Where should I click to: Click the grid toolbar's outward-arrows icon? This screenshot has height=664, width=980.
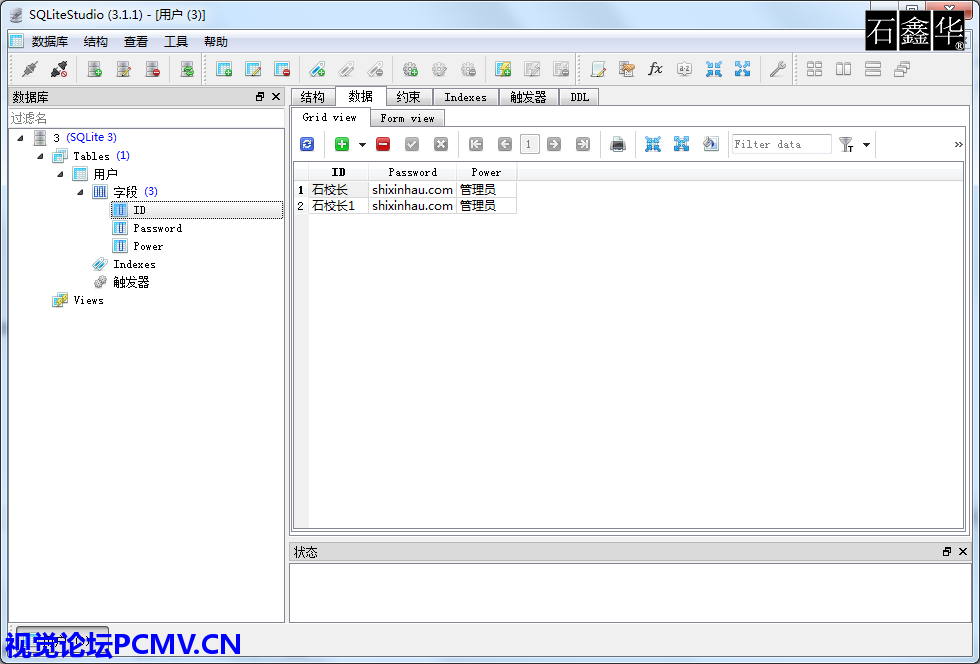click(681, 144)
